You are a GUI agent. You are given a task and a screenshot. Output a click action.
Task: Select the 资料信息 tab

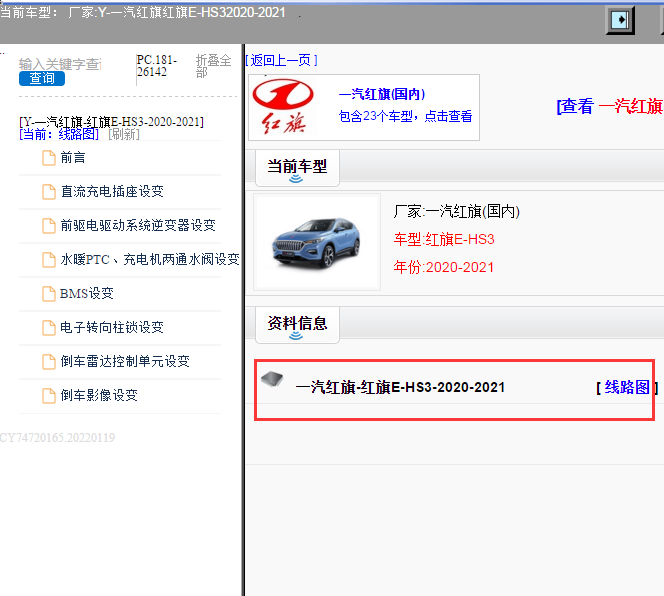297,325
